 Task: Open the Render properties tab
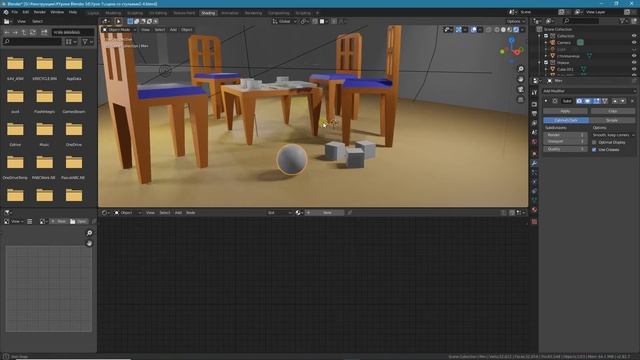534,104
